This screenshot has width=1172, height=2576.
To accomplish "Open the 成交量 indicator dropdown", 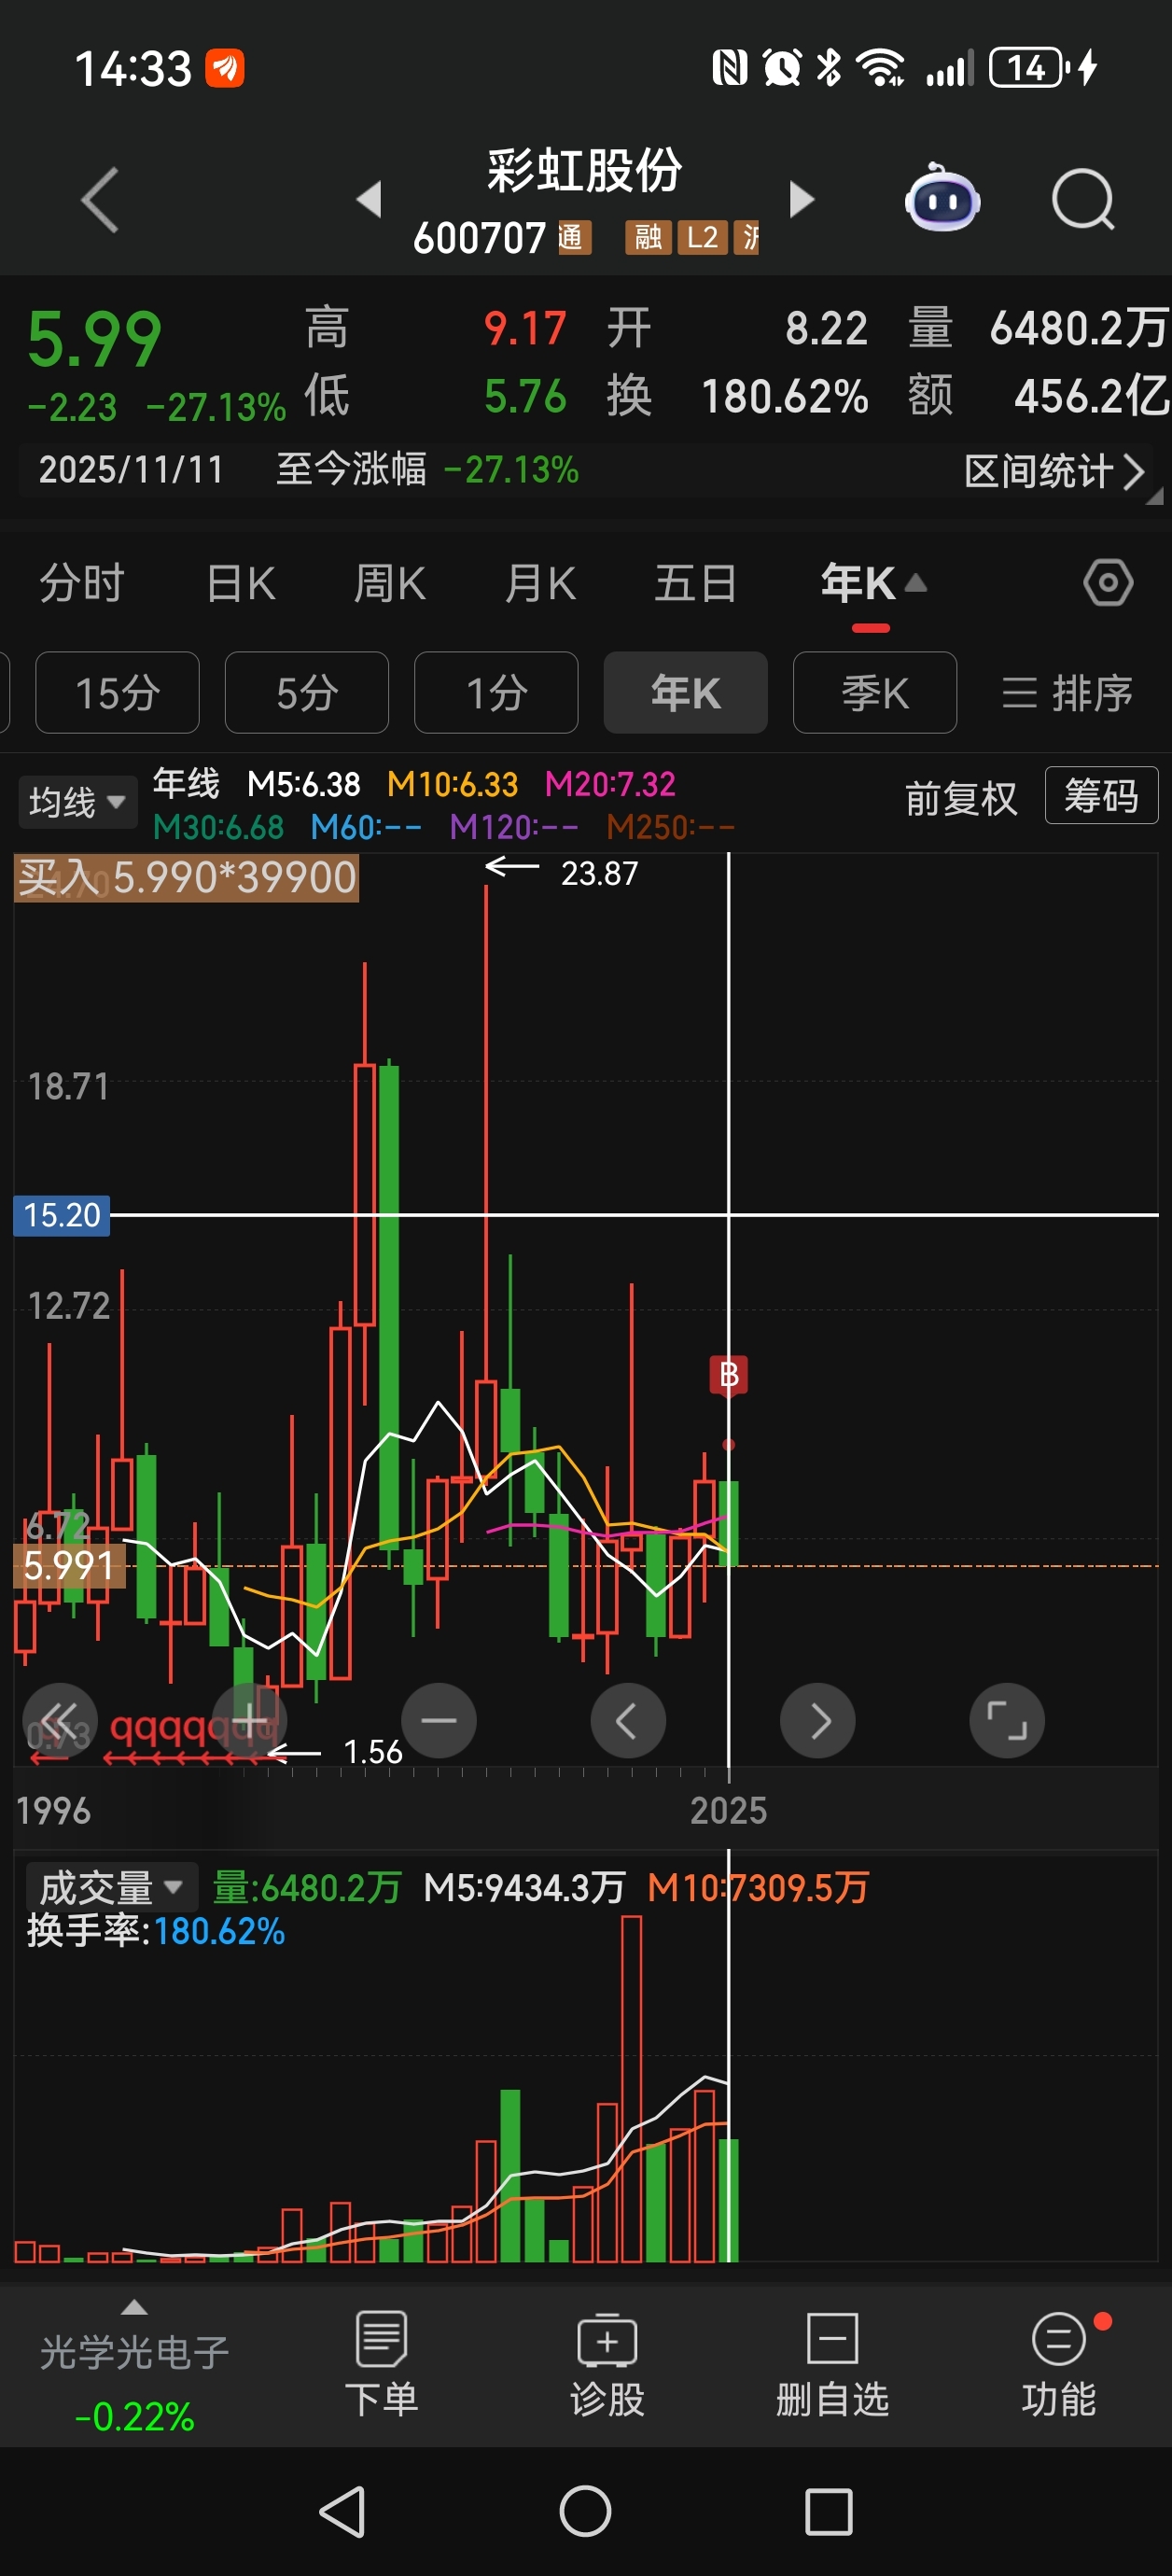I will pos(111,1888).
